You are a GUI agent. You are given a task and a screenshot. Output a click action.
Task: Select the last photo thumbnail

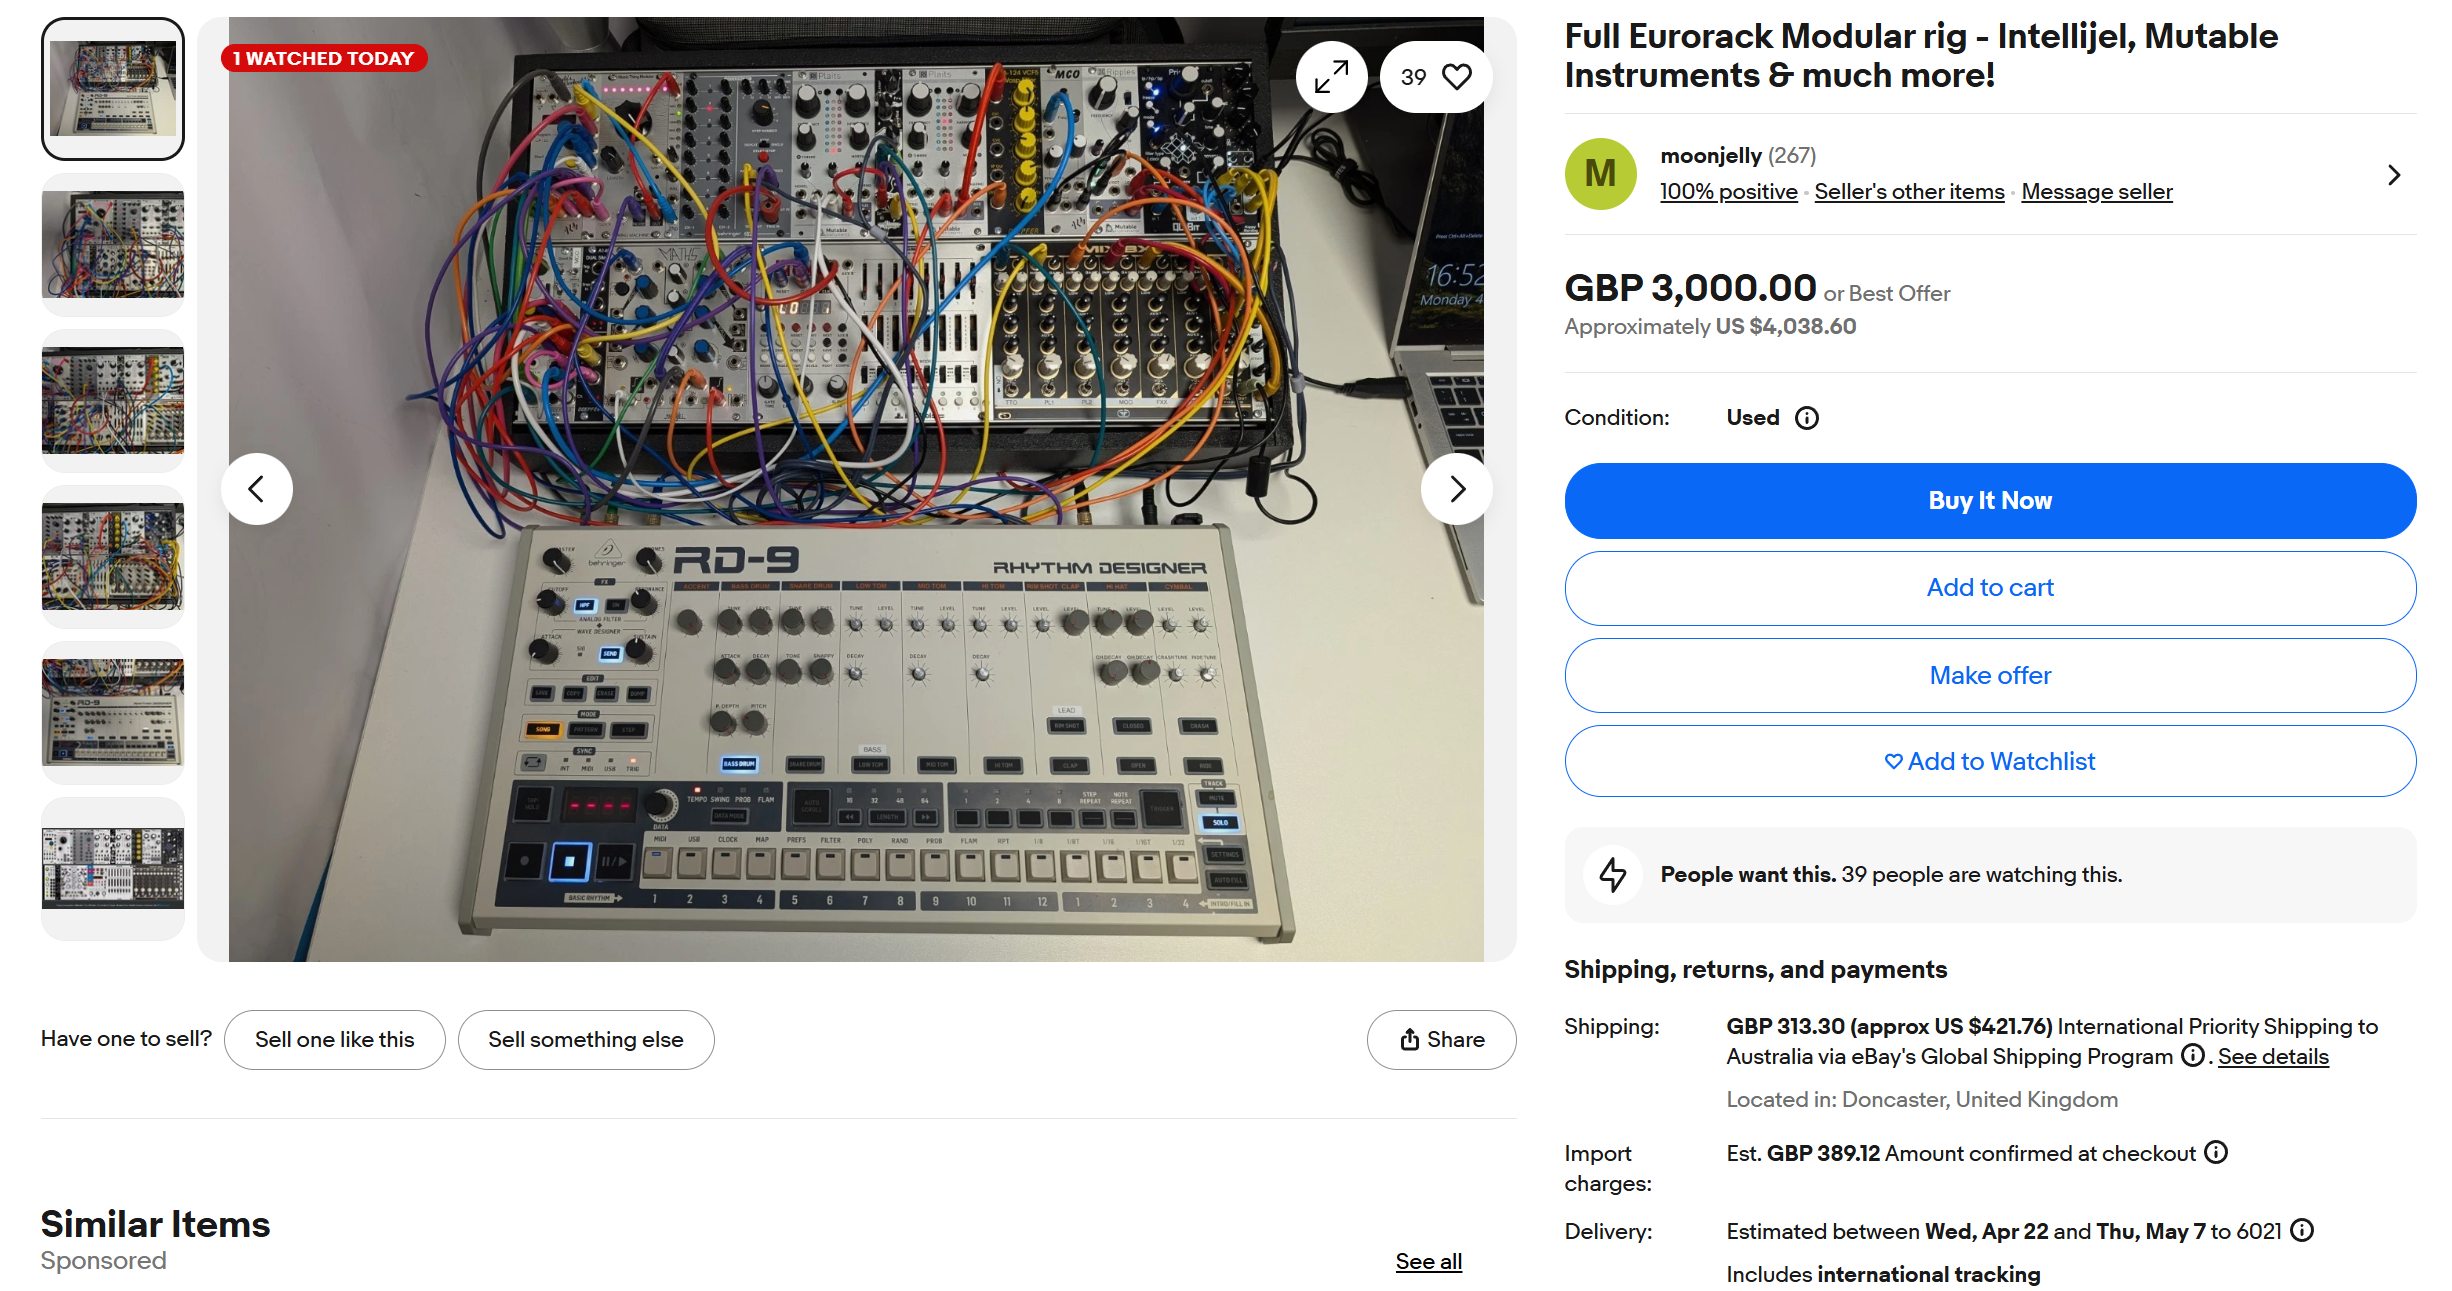(113, 869)
